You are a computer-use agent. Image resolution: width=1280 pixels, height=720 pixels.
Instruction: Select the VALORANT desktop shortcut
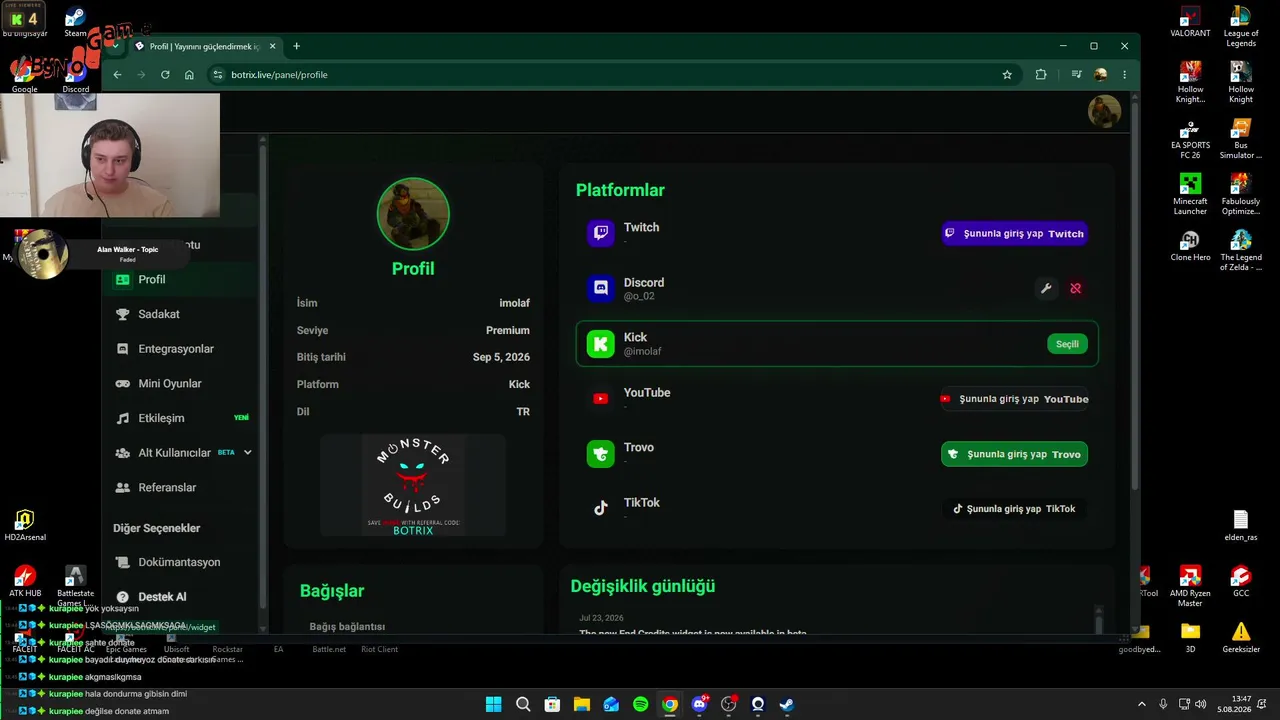point(1190,22)
